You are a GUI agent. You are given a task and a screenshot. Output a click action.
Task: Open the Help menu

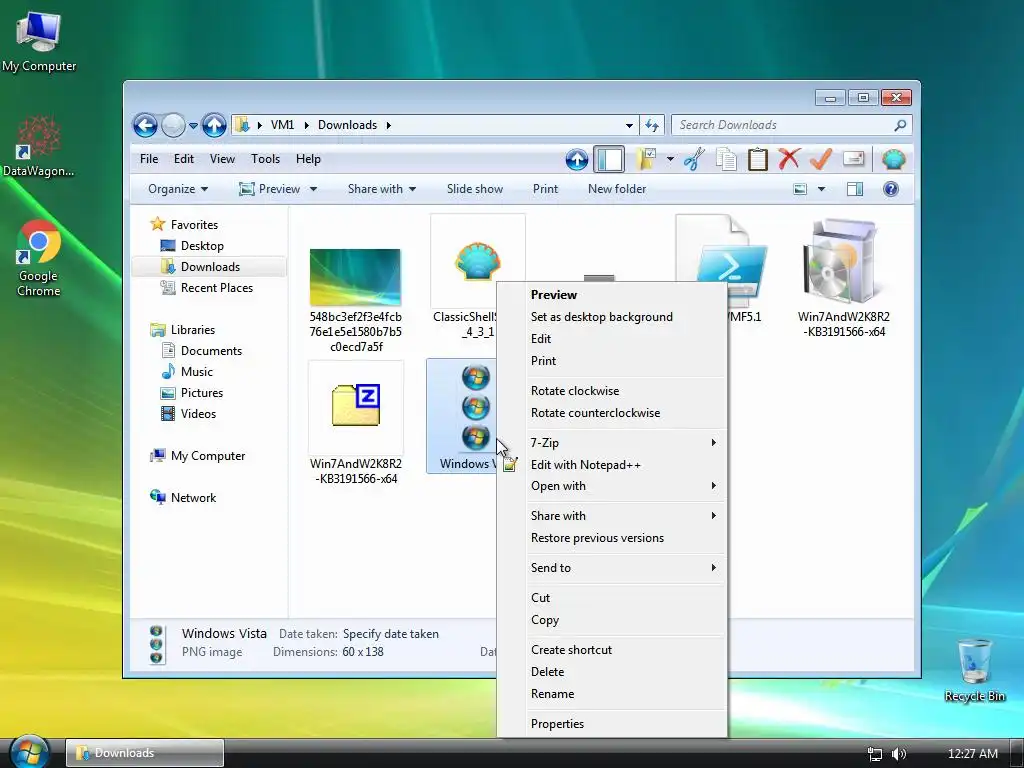[308, 159]
